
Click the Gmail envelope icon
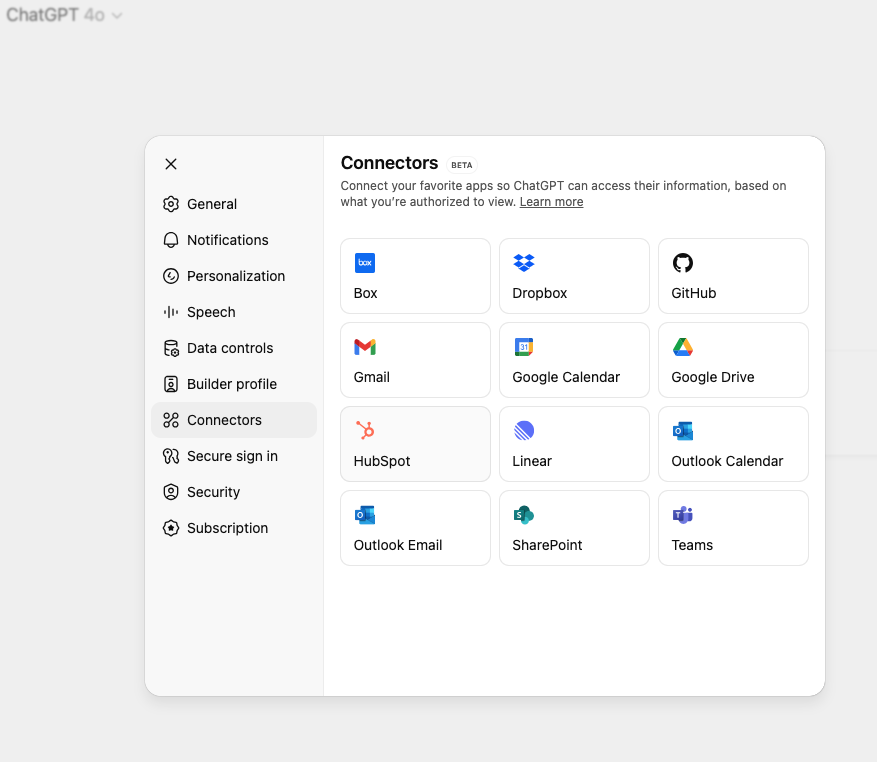pyautogui.click(x=365, y=347)
